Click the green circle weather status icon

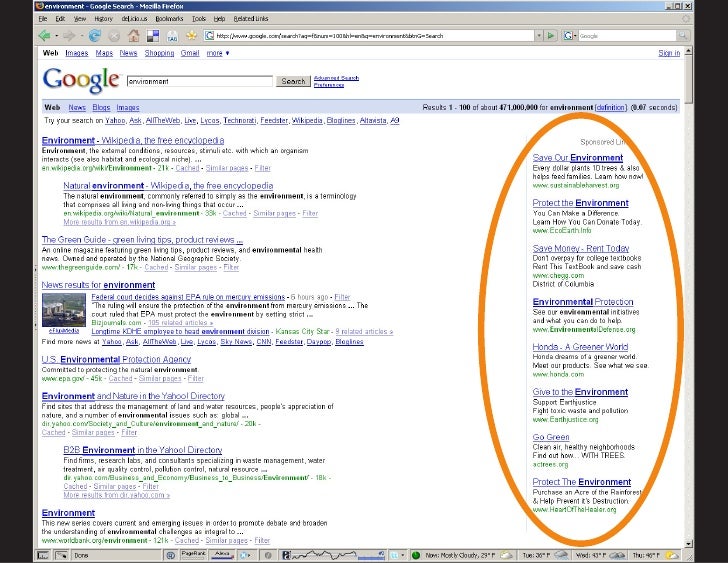coord(416,555)
